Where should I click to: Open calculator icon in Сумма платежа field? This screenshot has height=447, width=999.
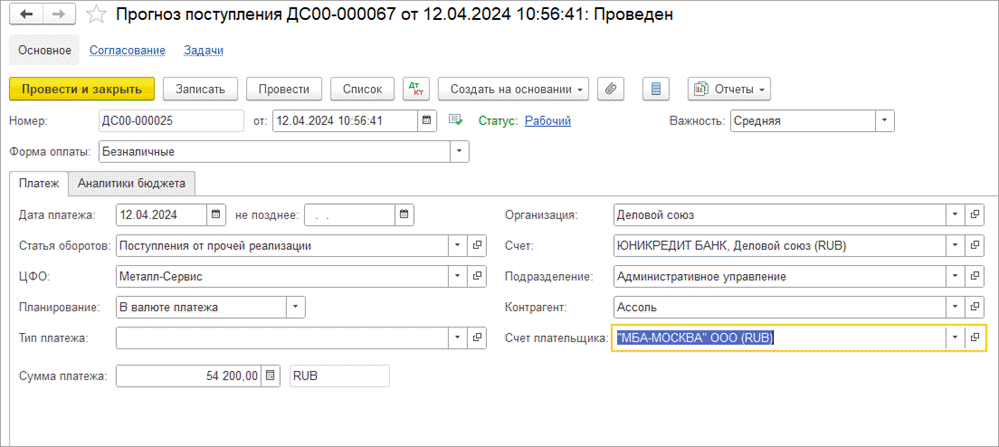click(x=270, y=376)
